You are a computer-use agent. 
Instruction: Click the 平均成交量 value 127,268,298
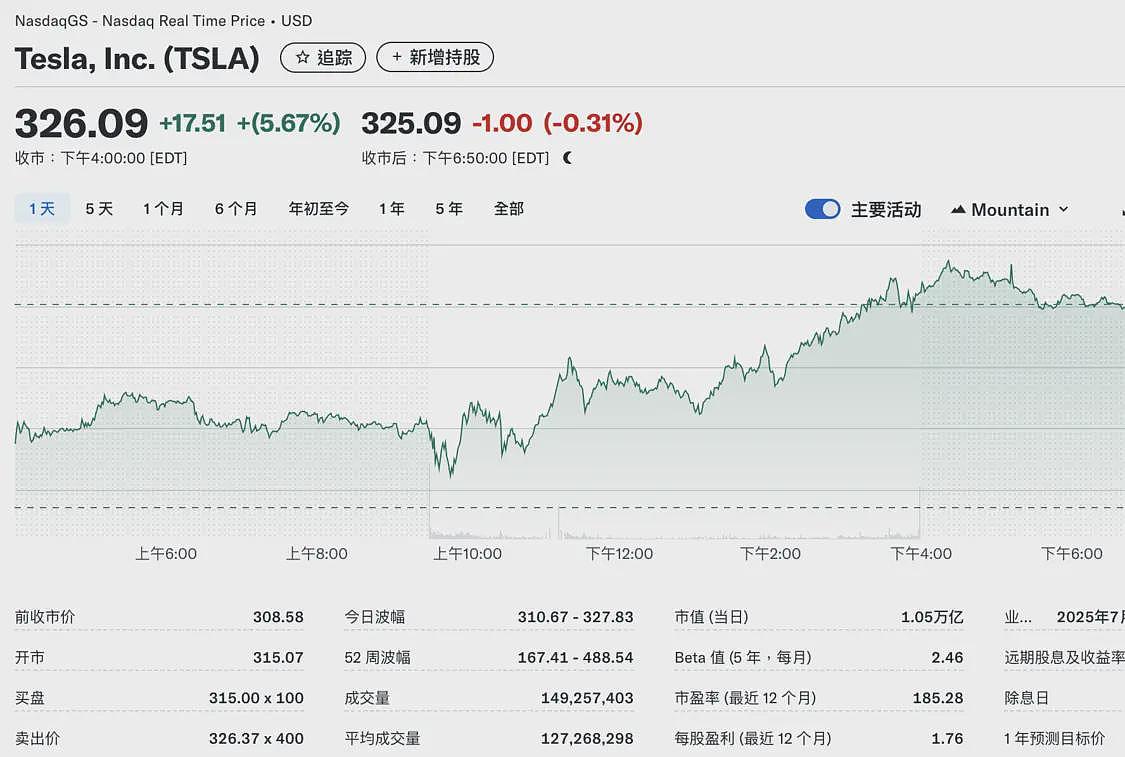(587, 738)
